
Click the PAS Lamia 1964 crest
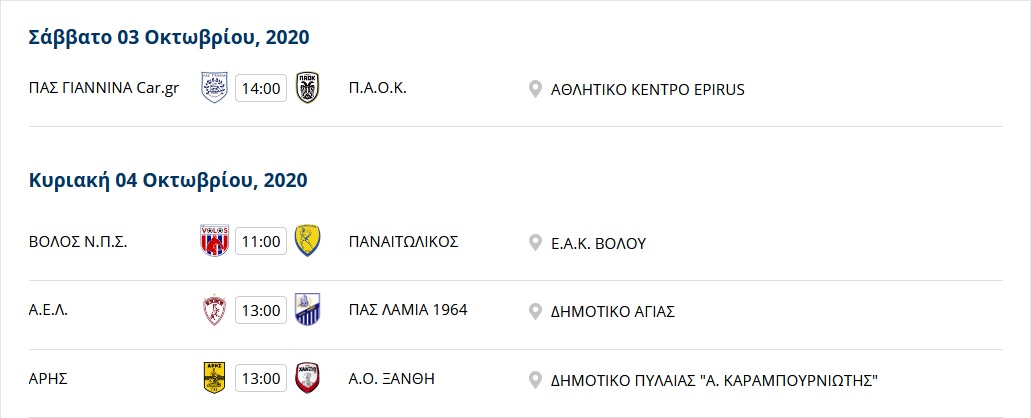coord(308,310)
